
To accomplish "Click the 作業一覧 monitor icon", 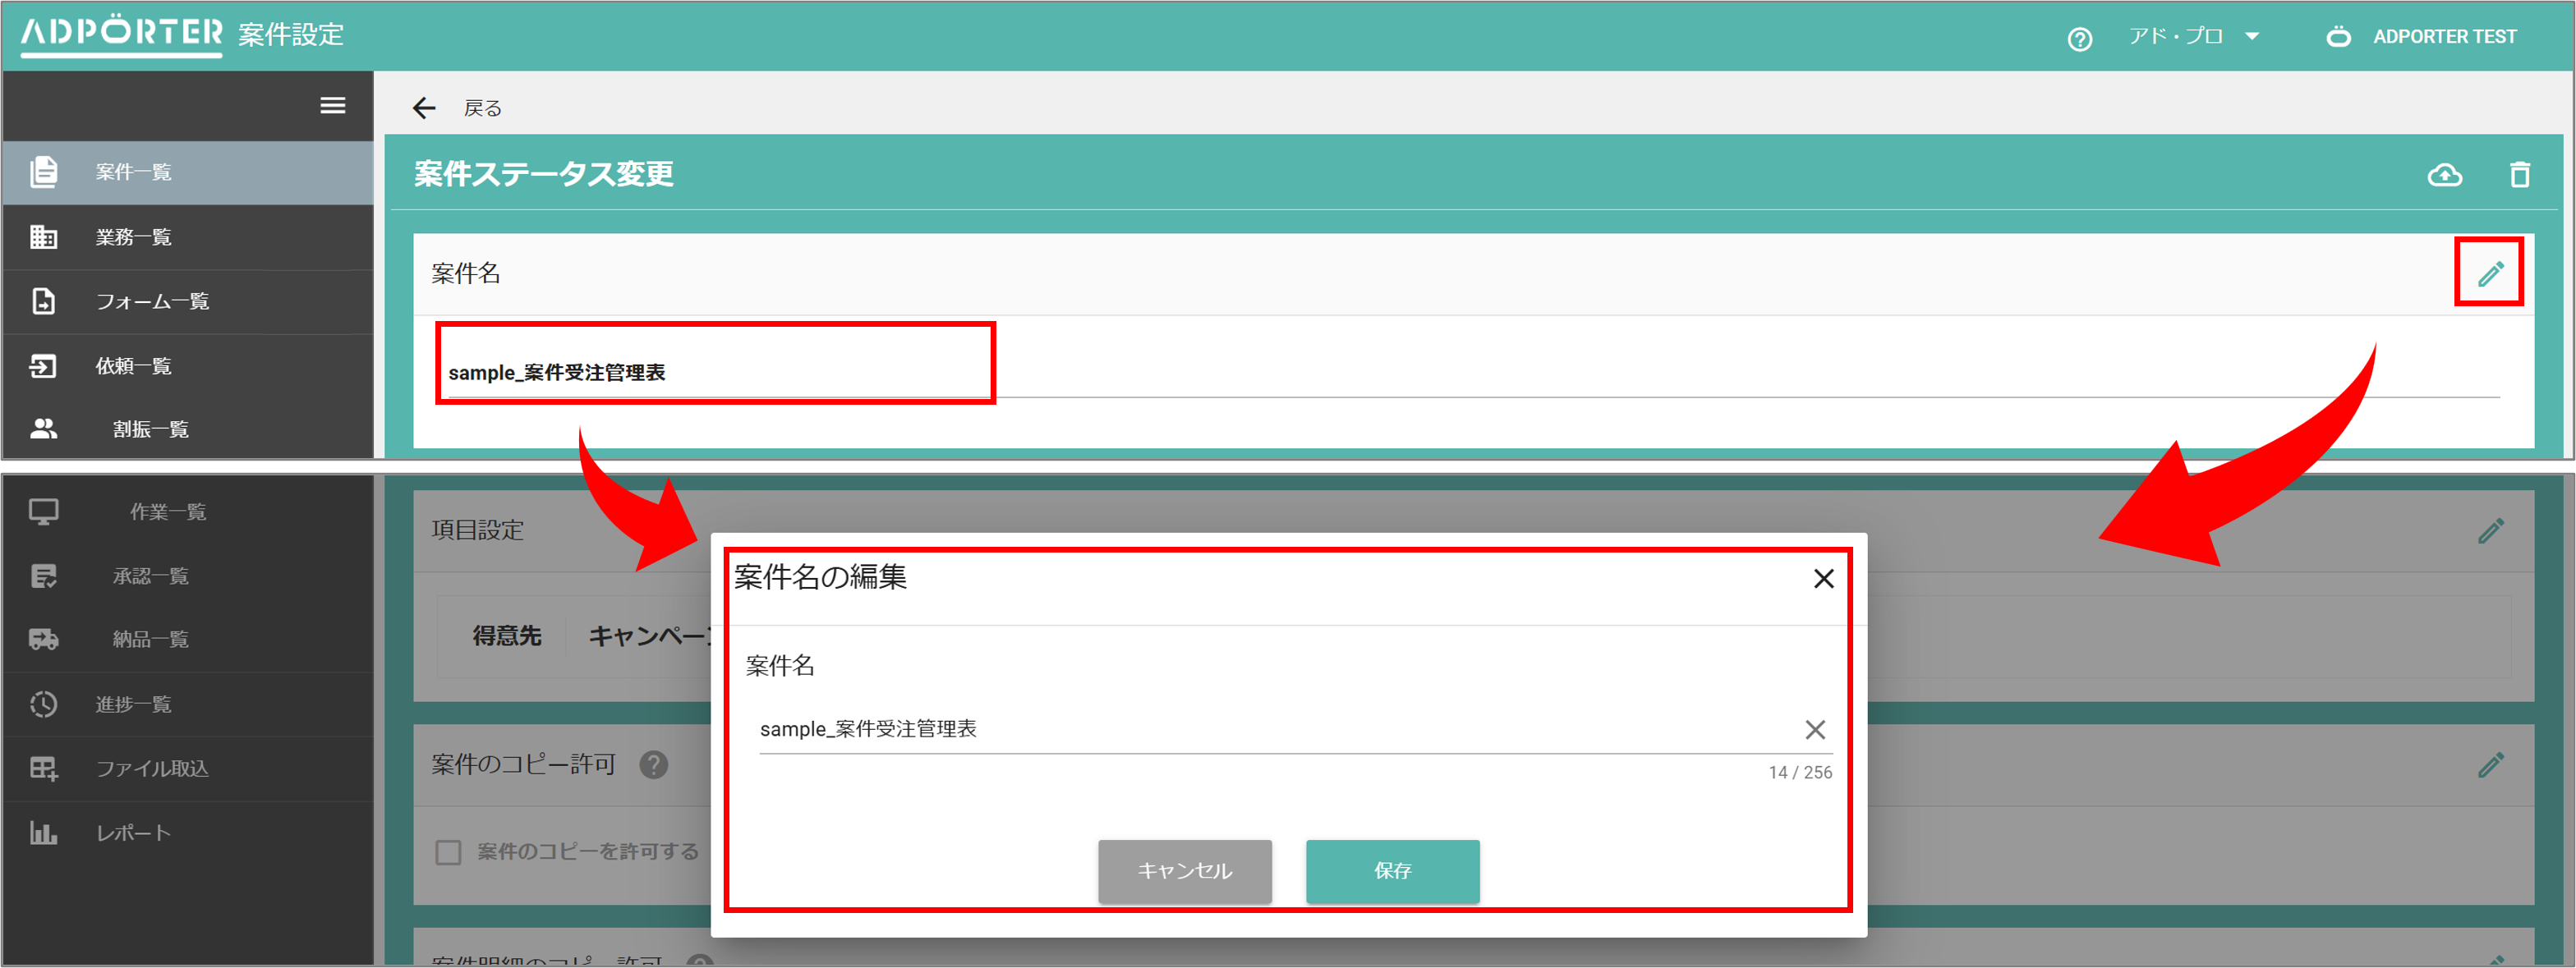I will coord(44,512).
